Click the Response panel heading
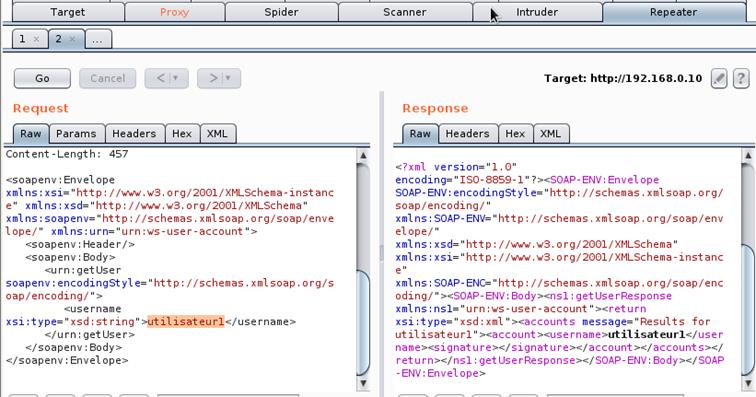This screenshot has width=756, height=397. click(435, 108)
